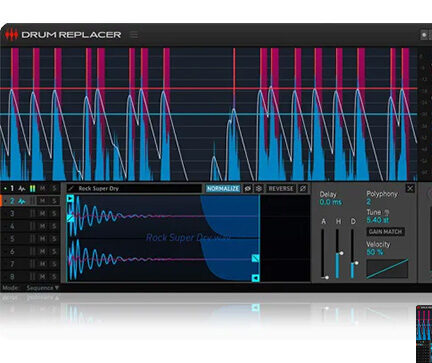Open the Mode Sequence dropdown

[42, 288]
